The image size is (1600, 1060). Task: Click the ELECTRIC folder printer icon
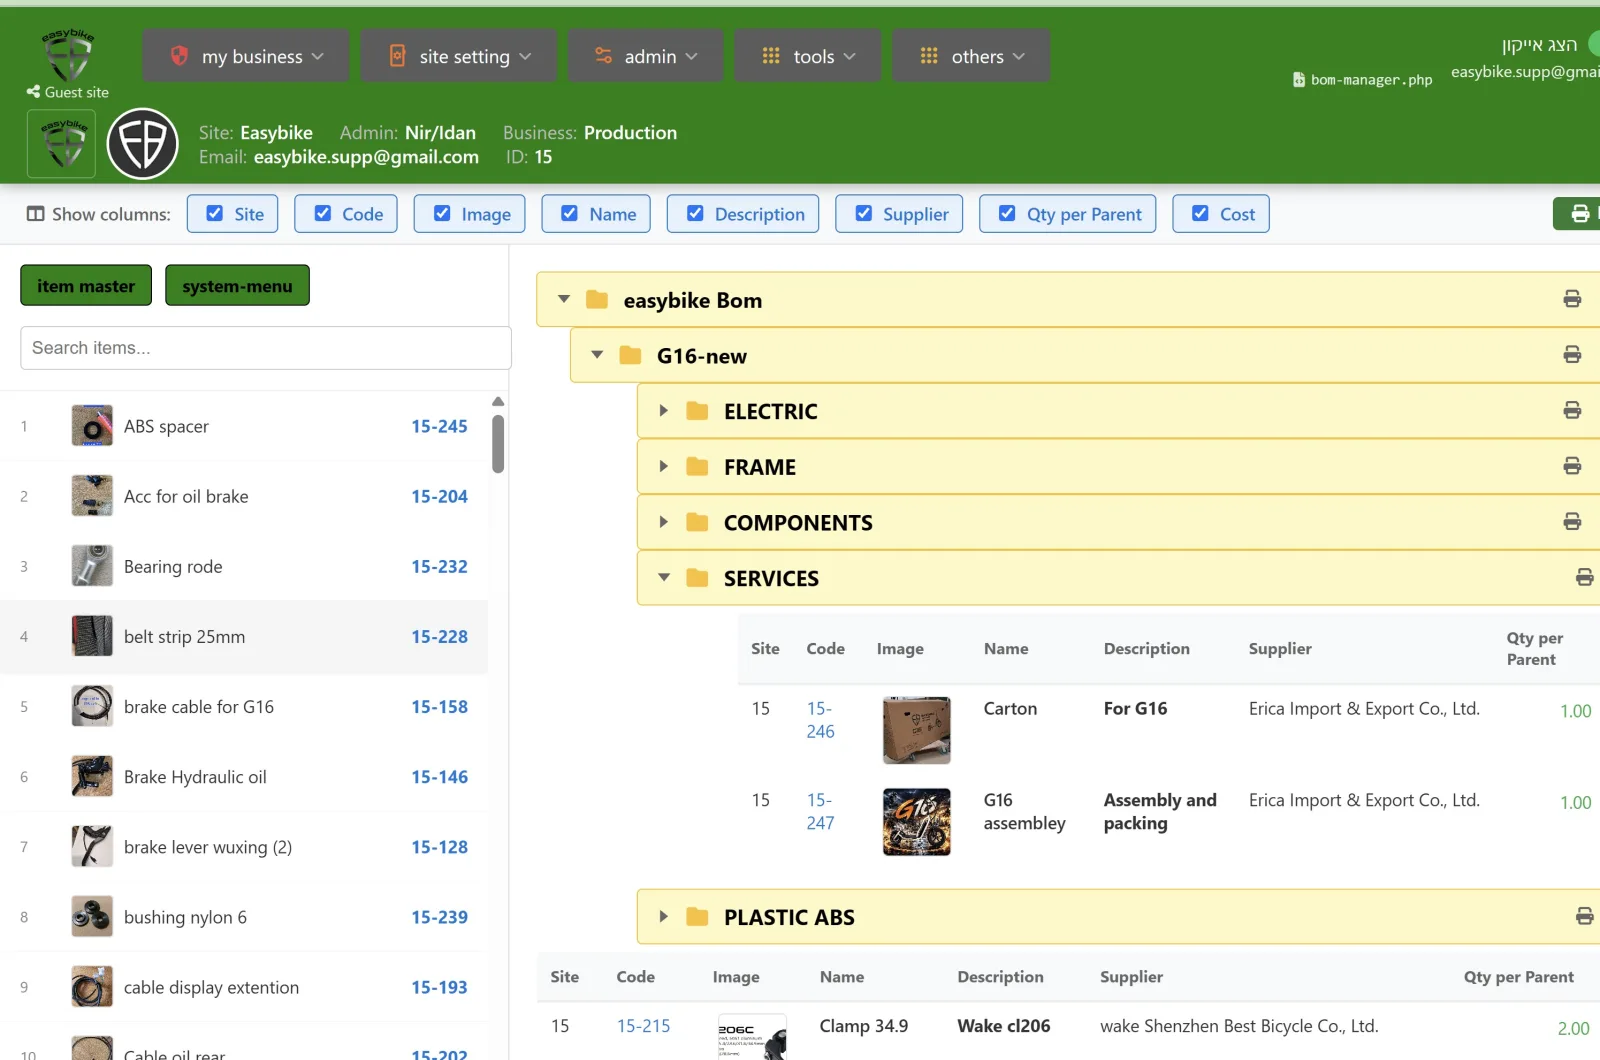(x=1572, y=411)
